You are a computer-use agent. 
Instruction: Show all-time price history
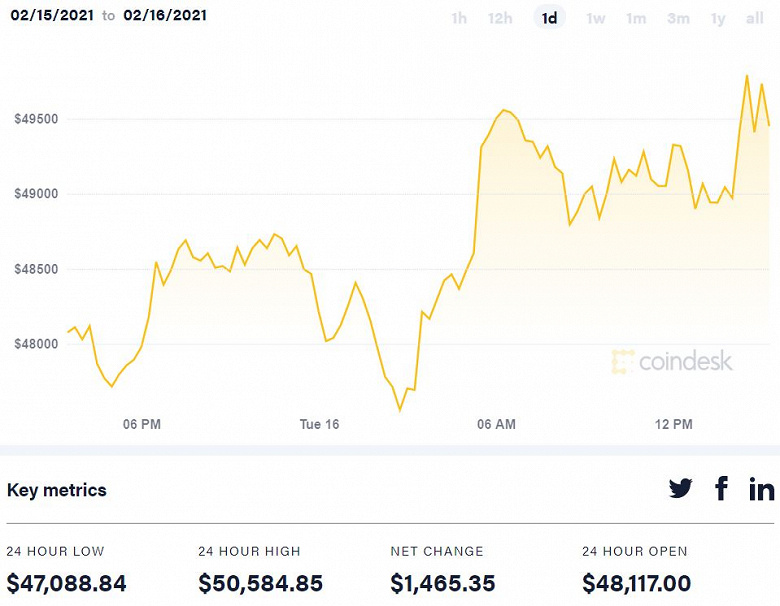(755, 18)
